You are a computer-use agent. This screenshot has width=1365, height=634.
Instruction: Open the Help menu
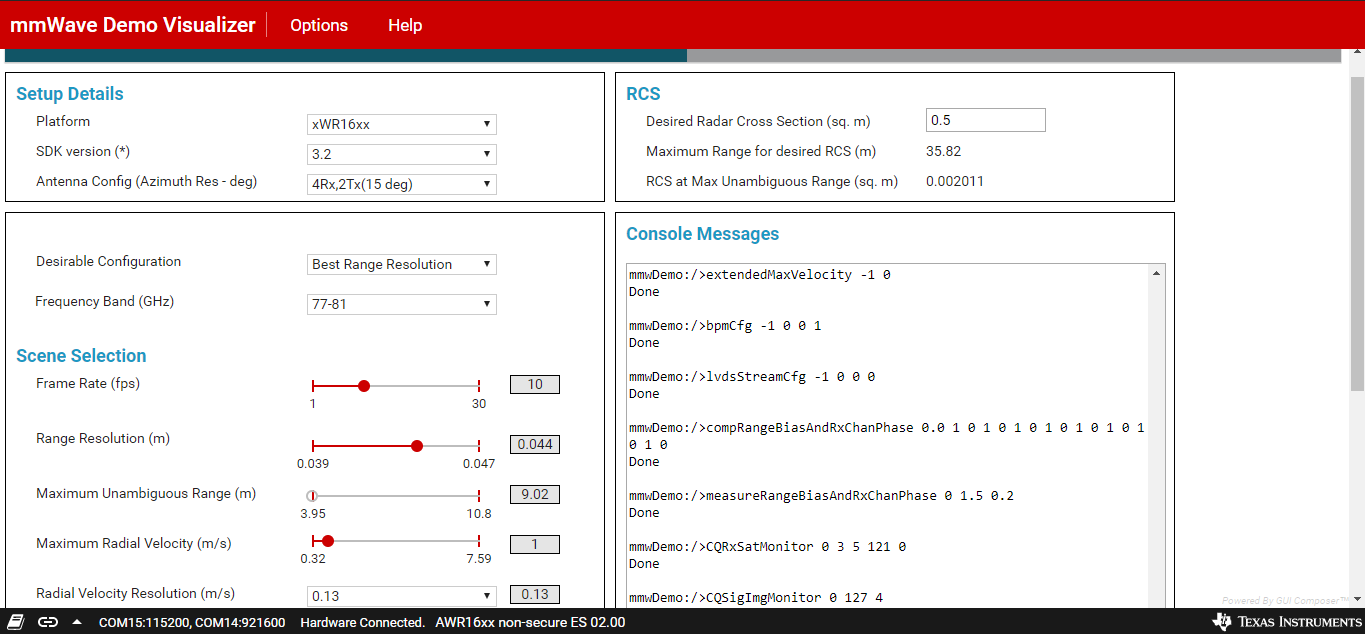pos(405,25)
